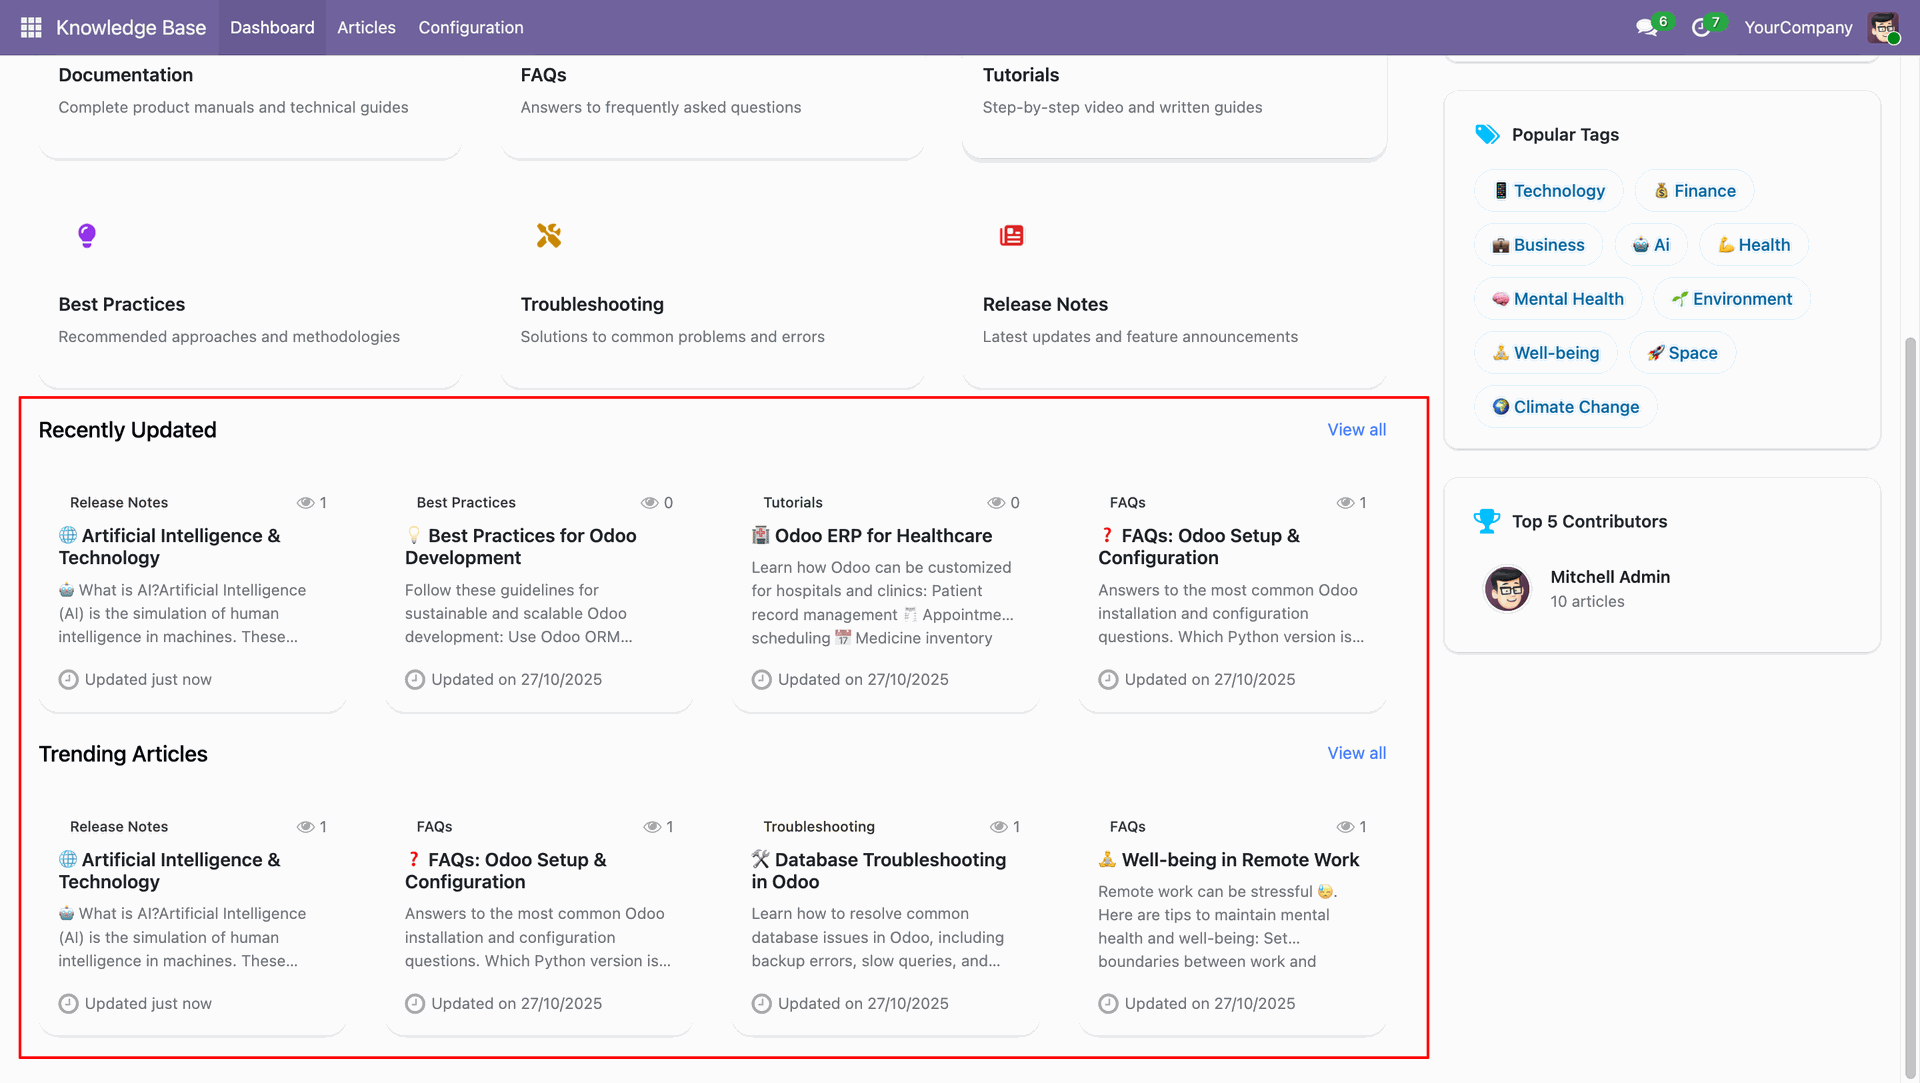Open the YourCompany company switcher
1920x1083 pixels.
point(1798,28)
